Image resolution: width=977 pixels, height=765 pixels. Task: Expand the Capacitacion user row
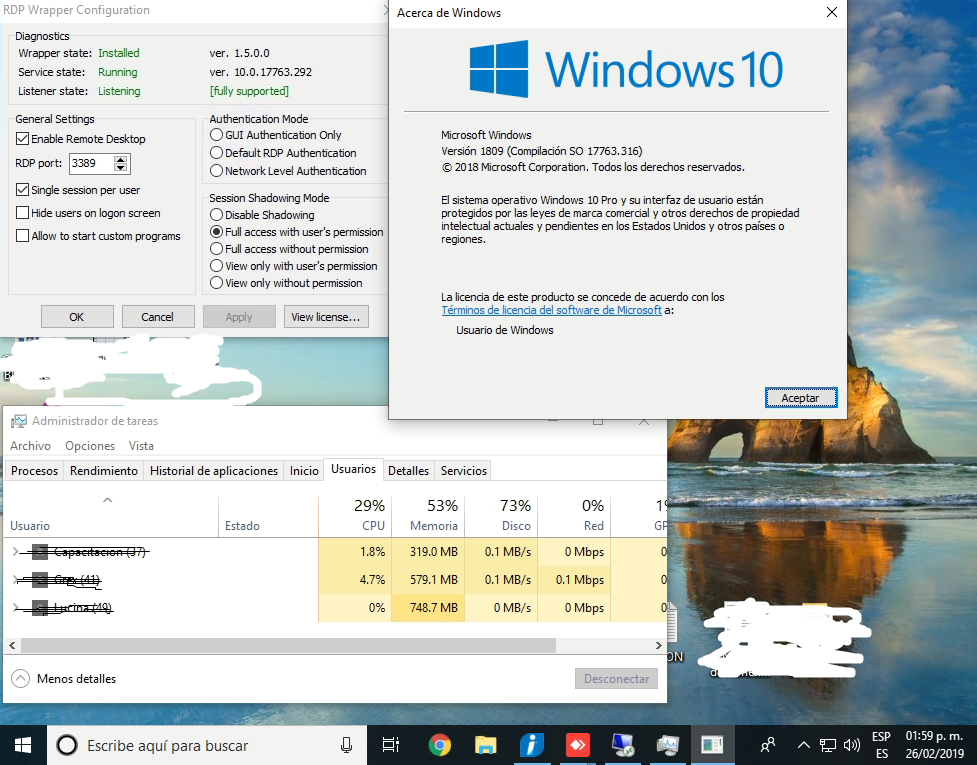[16, 552]
